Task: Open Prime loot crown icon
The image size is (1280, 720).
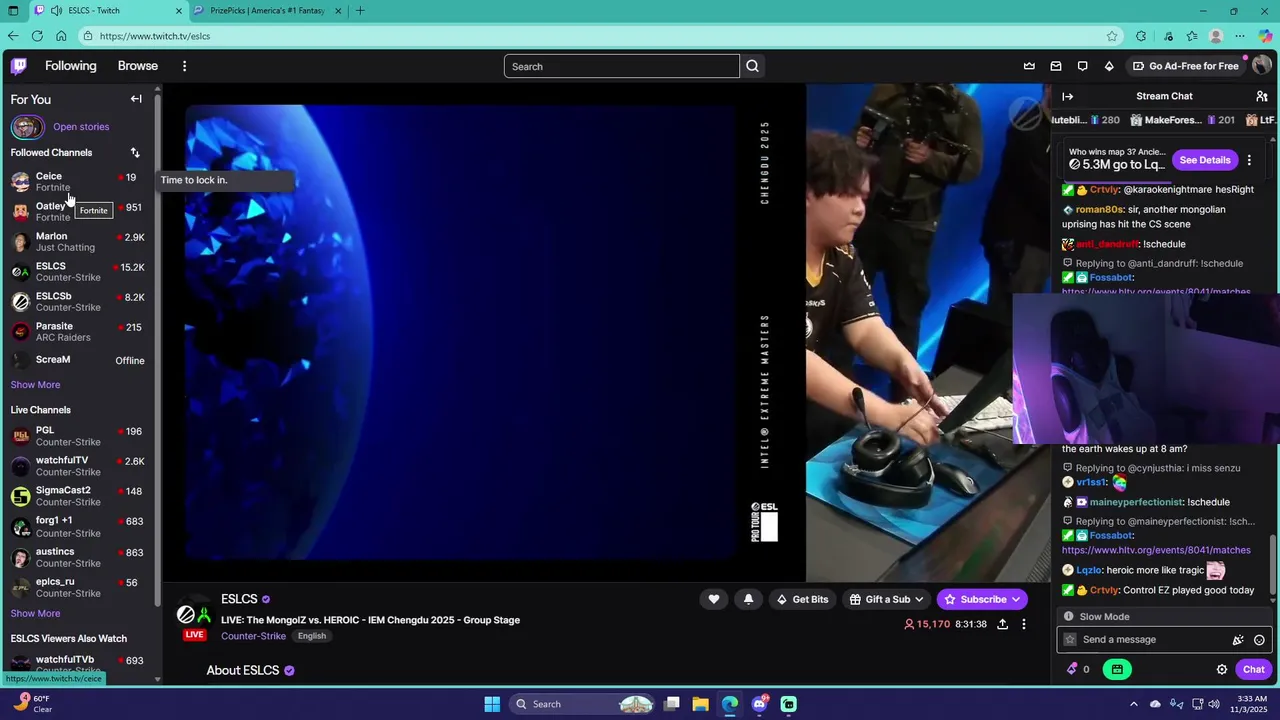Action: click(x=1029, y=66)
